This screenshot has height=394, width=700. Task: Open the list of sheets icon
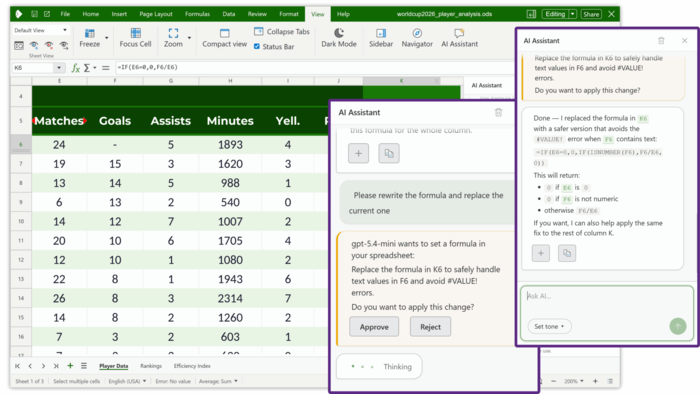click(x=83, y=366)
